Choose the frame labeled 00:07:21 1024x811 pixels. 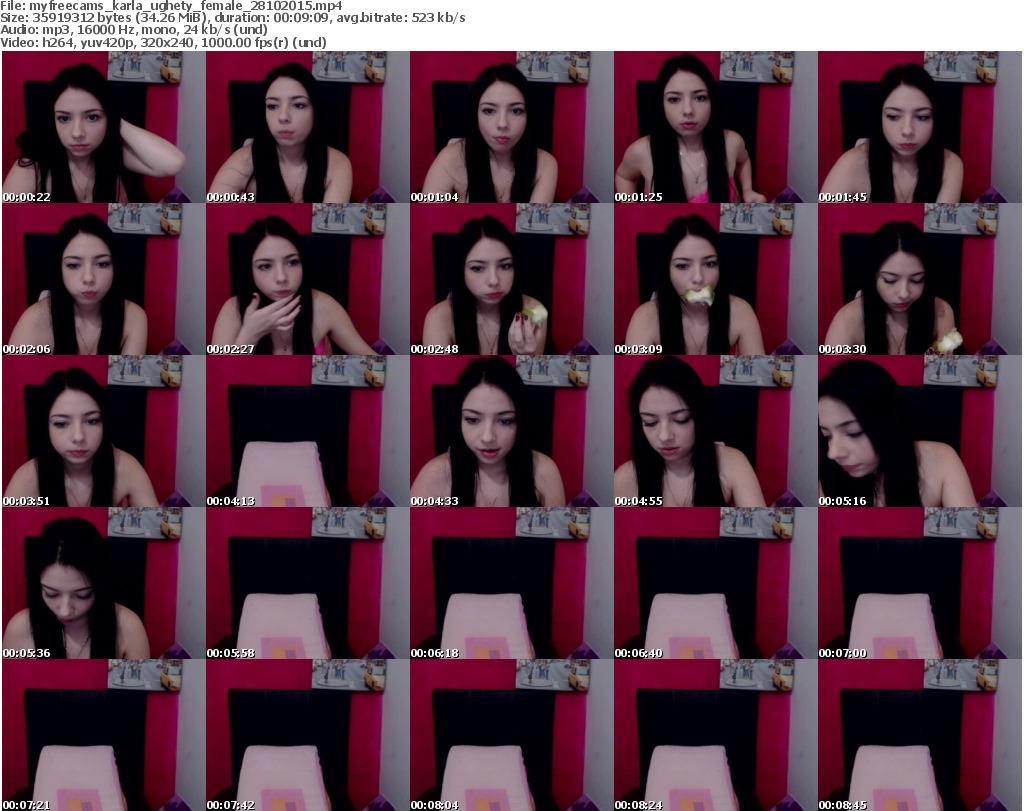(104, 735)
